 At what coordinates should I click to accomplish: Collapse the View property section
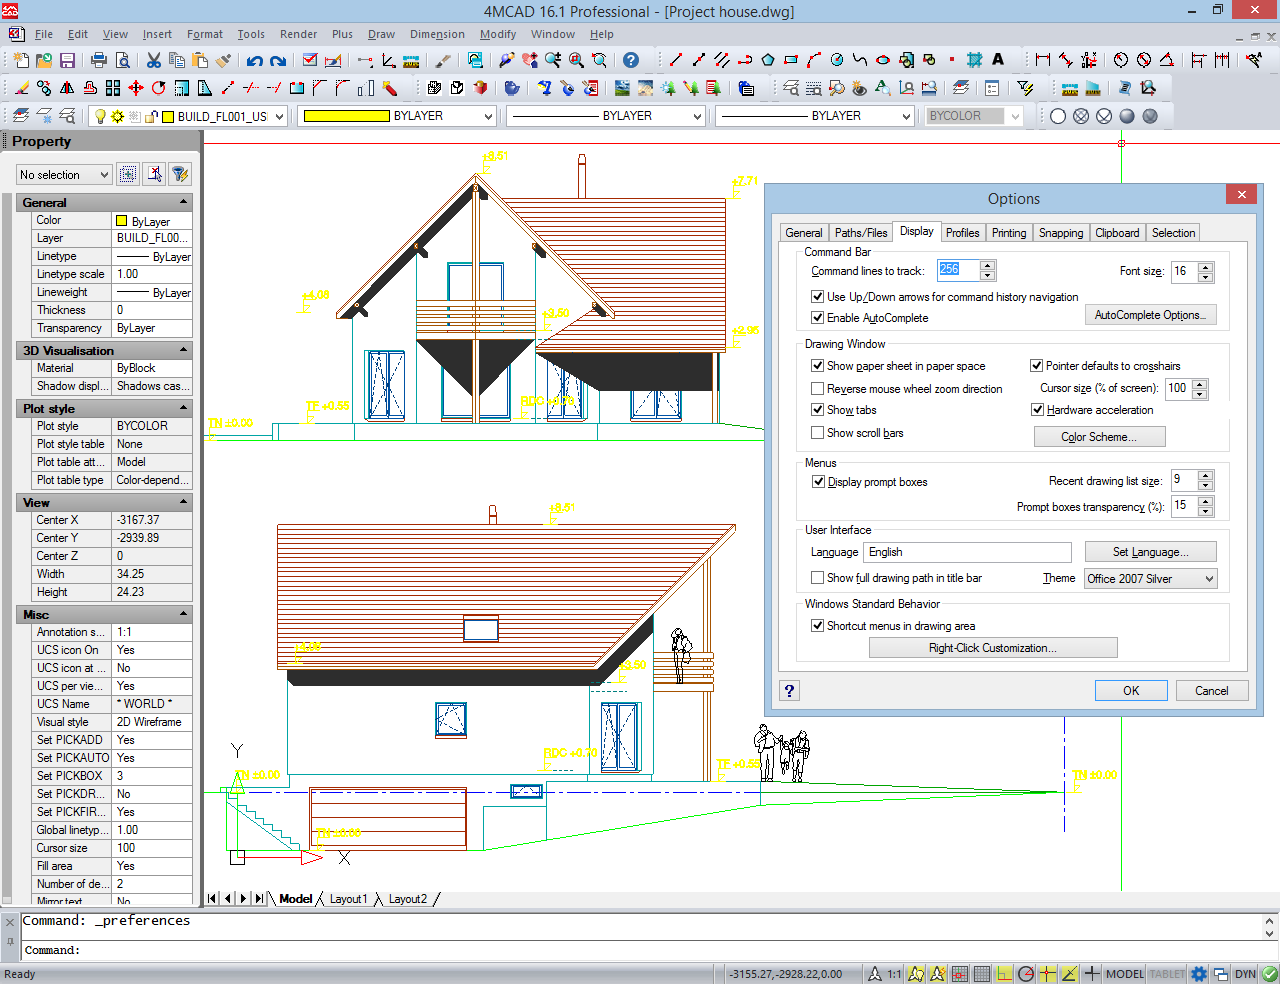183,502
